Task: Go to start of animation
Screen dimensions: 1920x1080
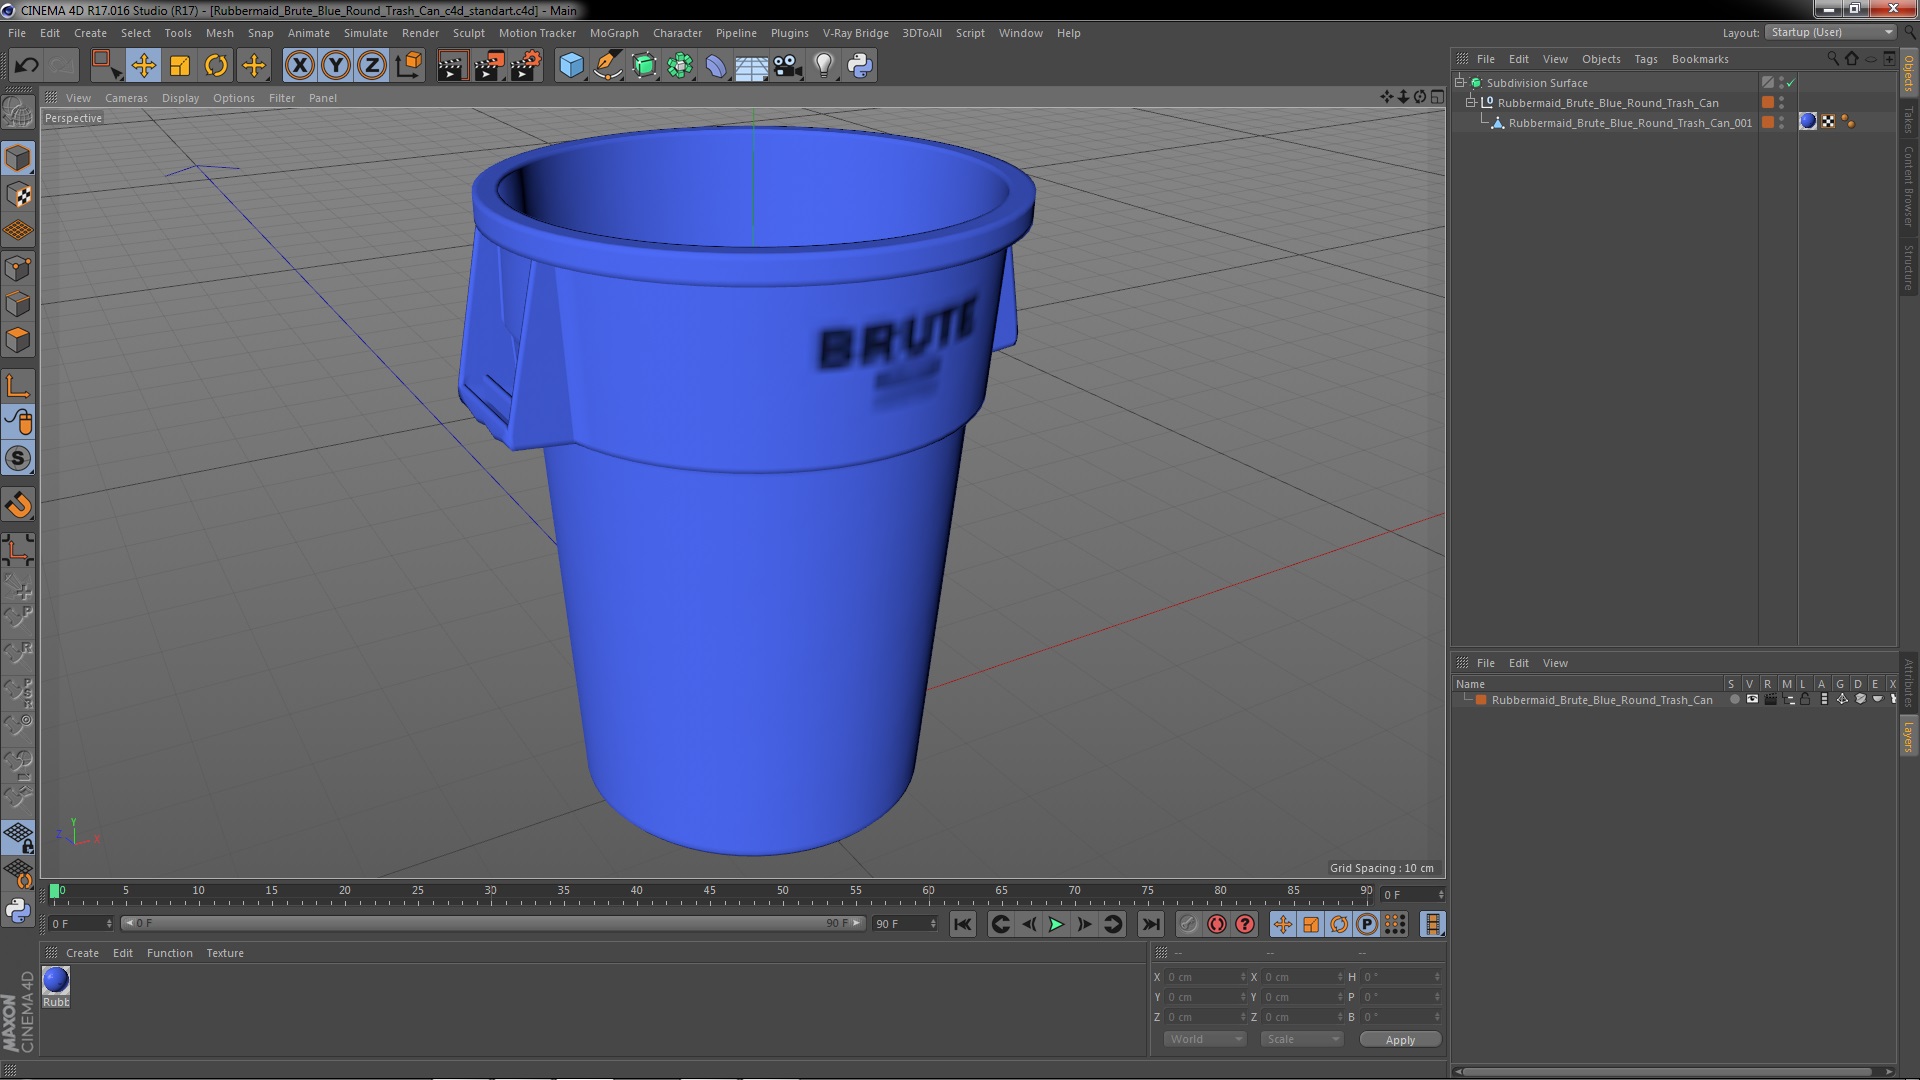Action: (962, 925)
